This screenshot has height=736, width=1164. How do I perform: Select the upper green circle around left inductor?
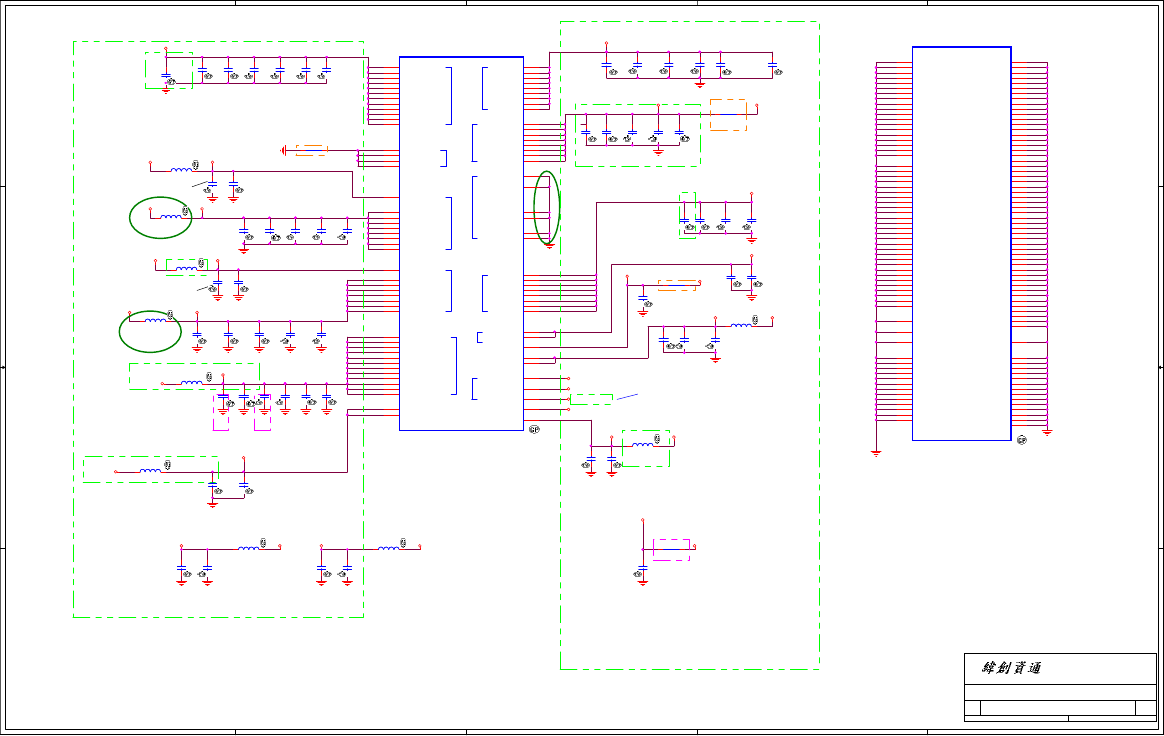click(x=160, y=218)
